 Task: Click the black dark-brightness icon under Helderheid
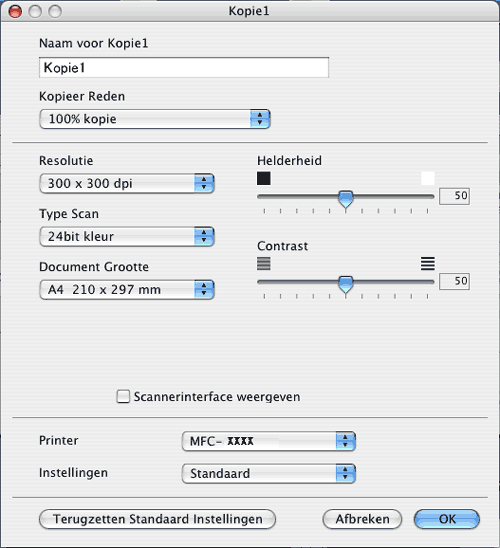pyautogui.click(x=263, y=178)
